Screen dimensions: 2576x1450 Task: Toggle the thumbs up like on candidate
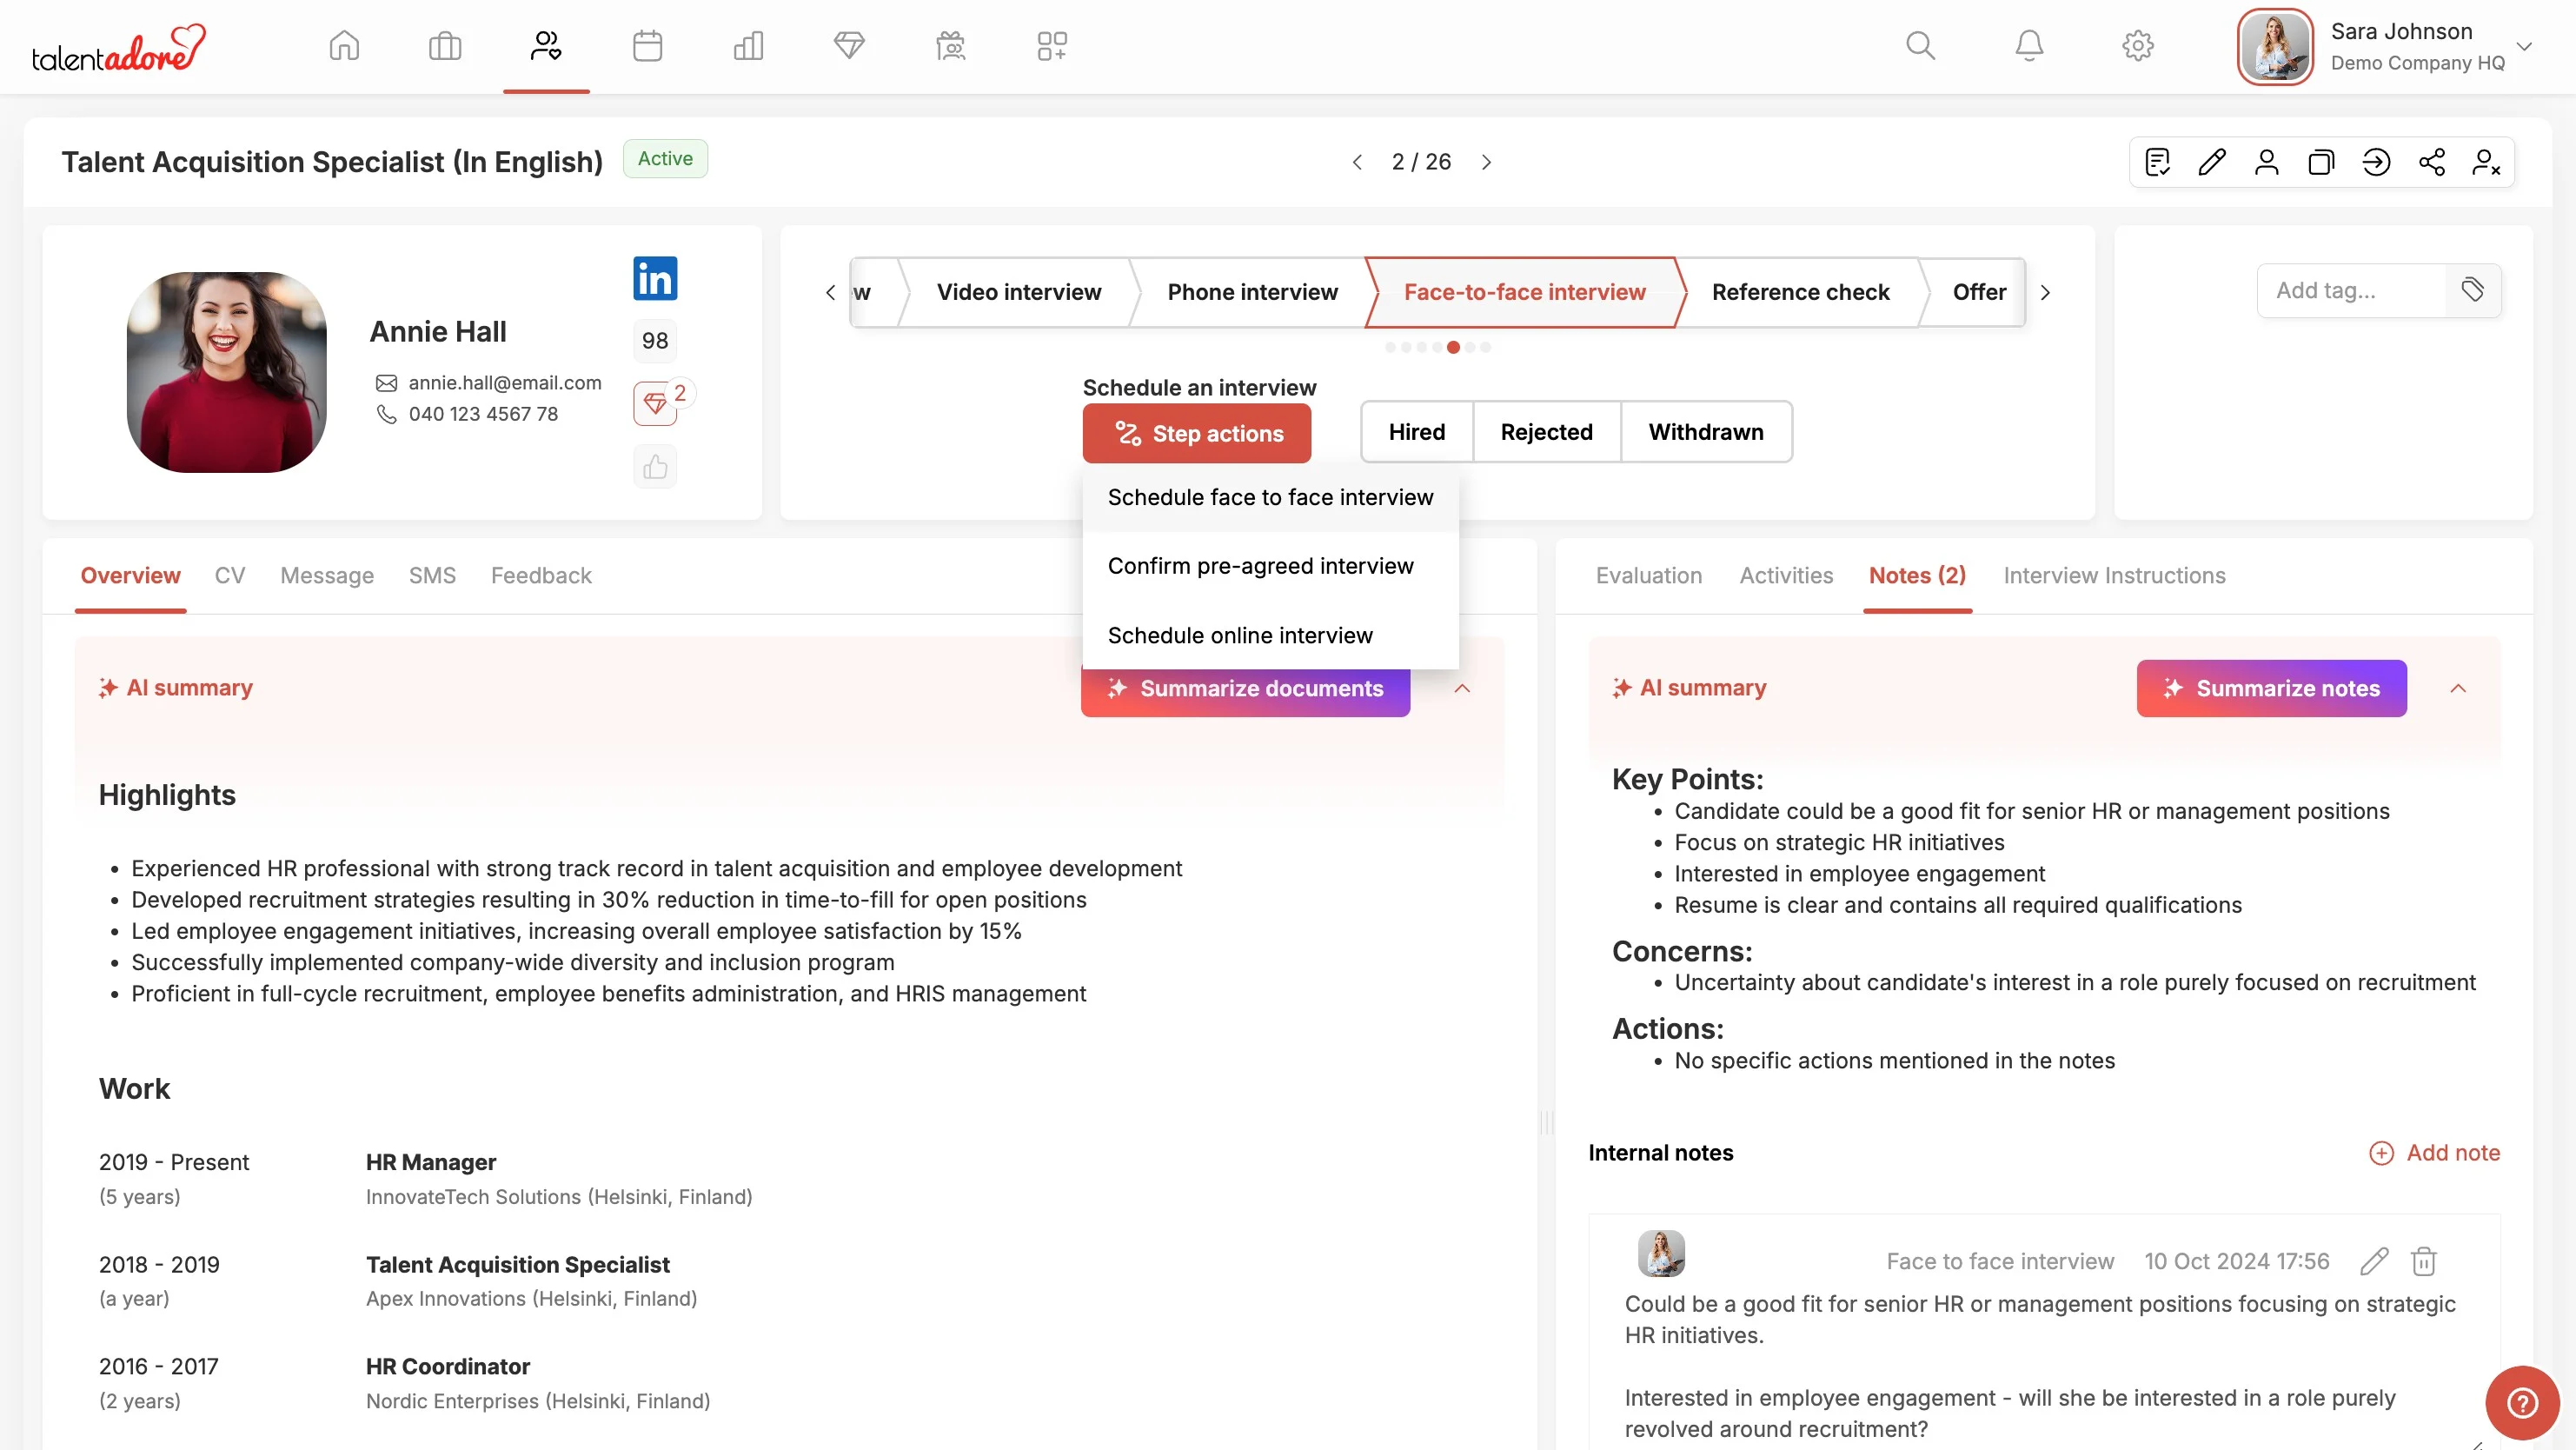pyautogui.click(x=655, y=467)
